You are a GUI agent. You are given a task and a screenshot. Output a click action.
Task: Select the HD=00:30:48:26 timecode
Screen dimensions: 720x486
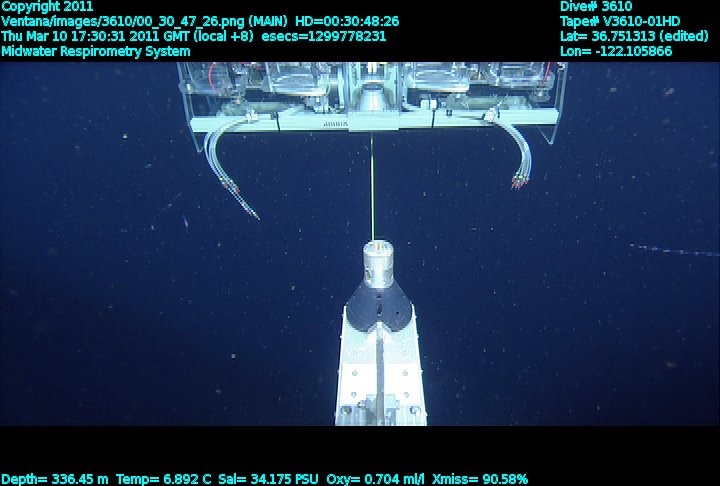click(347, 21)
